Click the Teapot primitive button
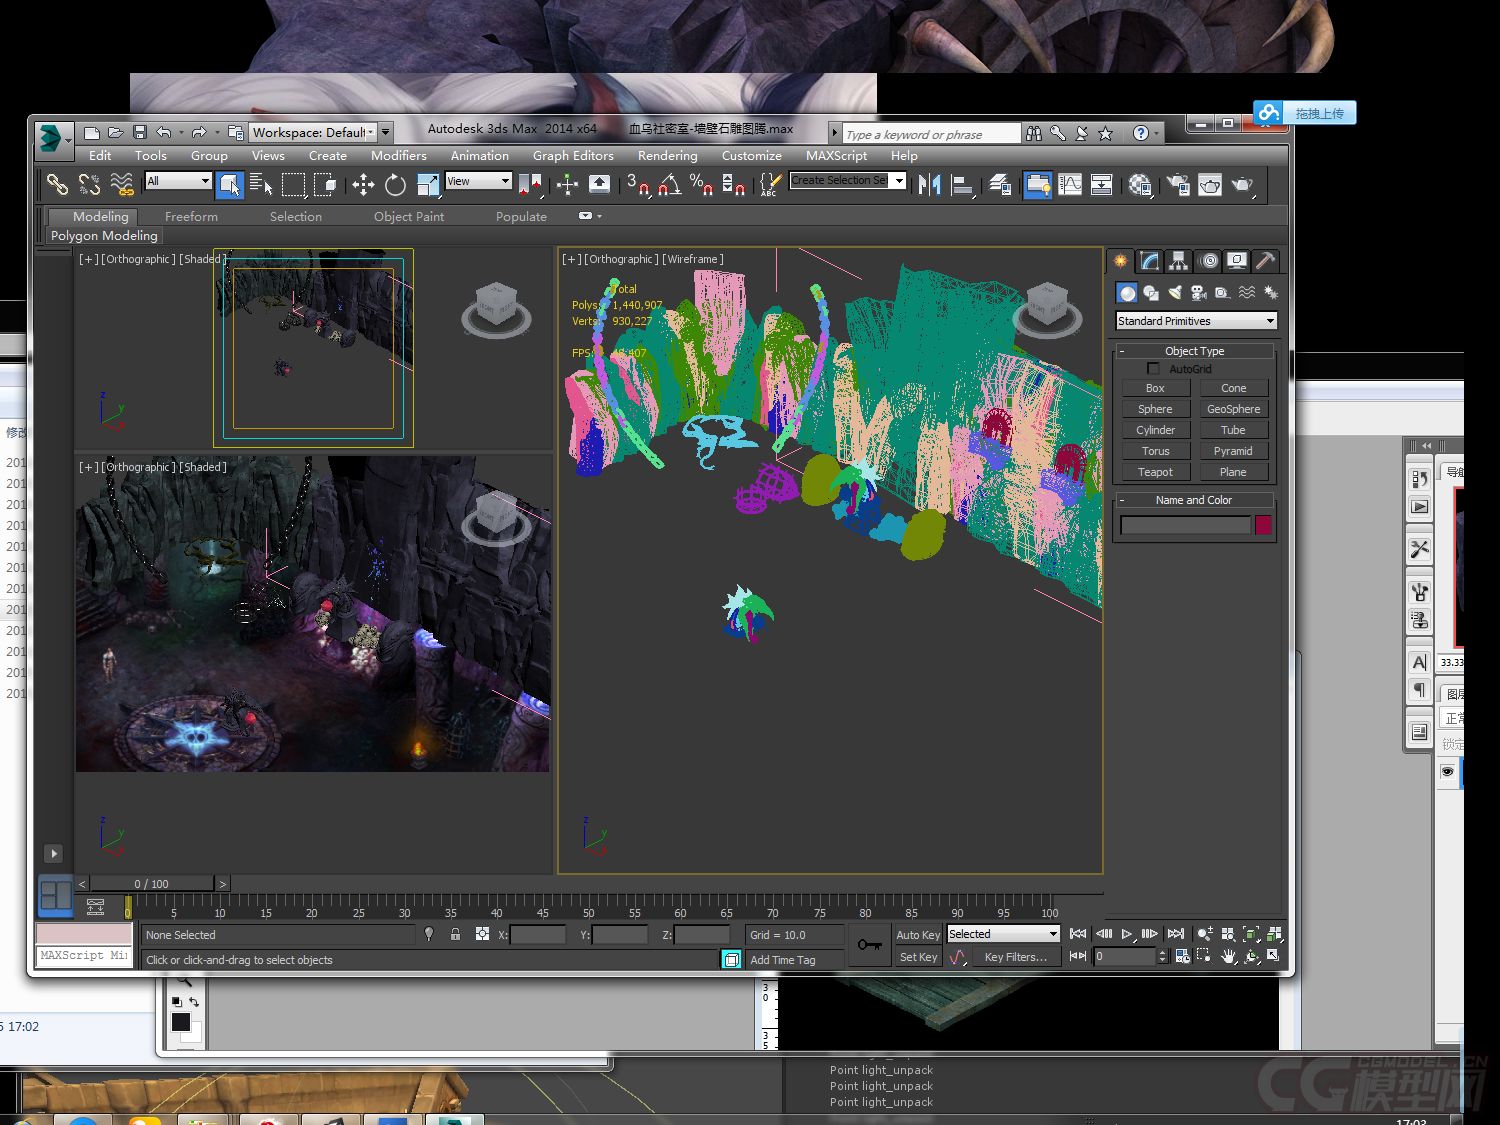1500x1125 pixels. point(1155,472)
